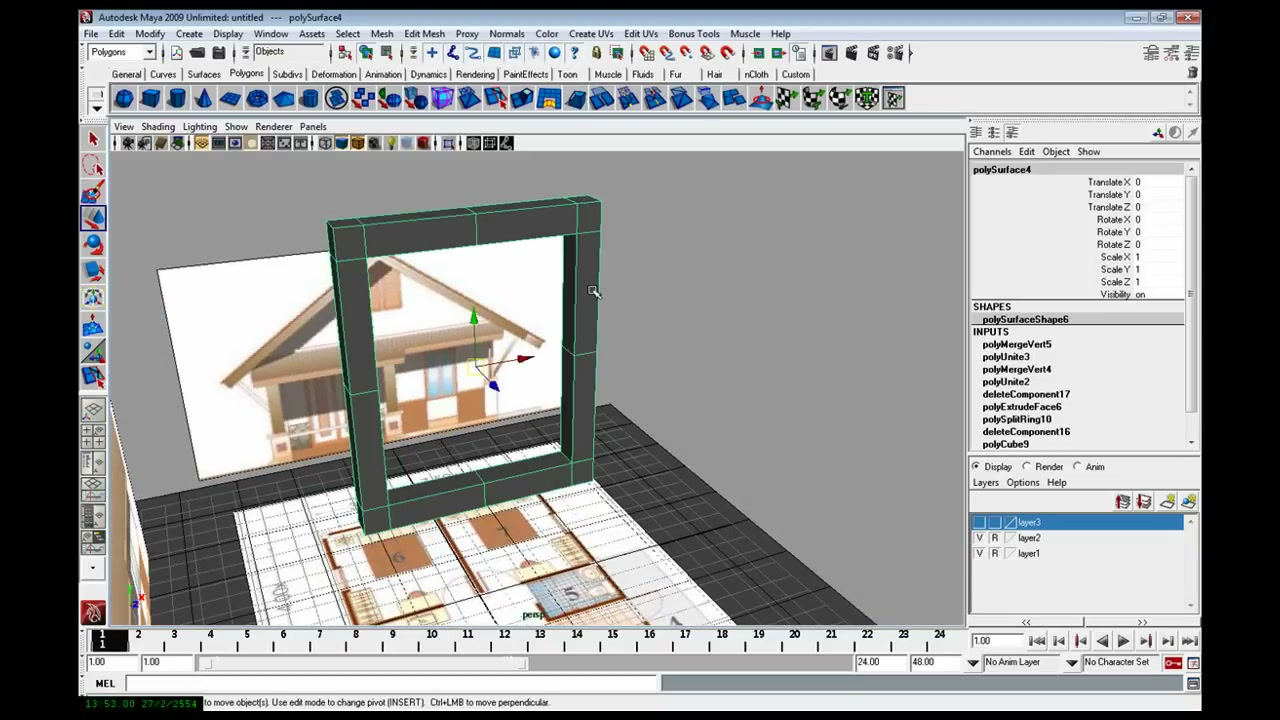Click the MEL command input field

[x=393, y=684]
